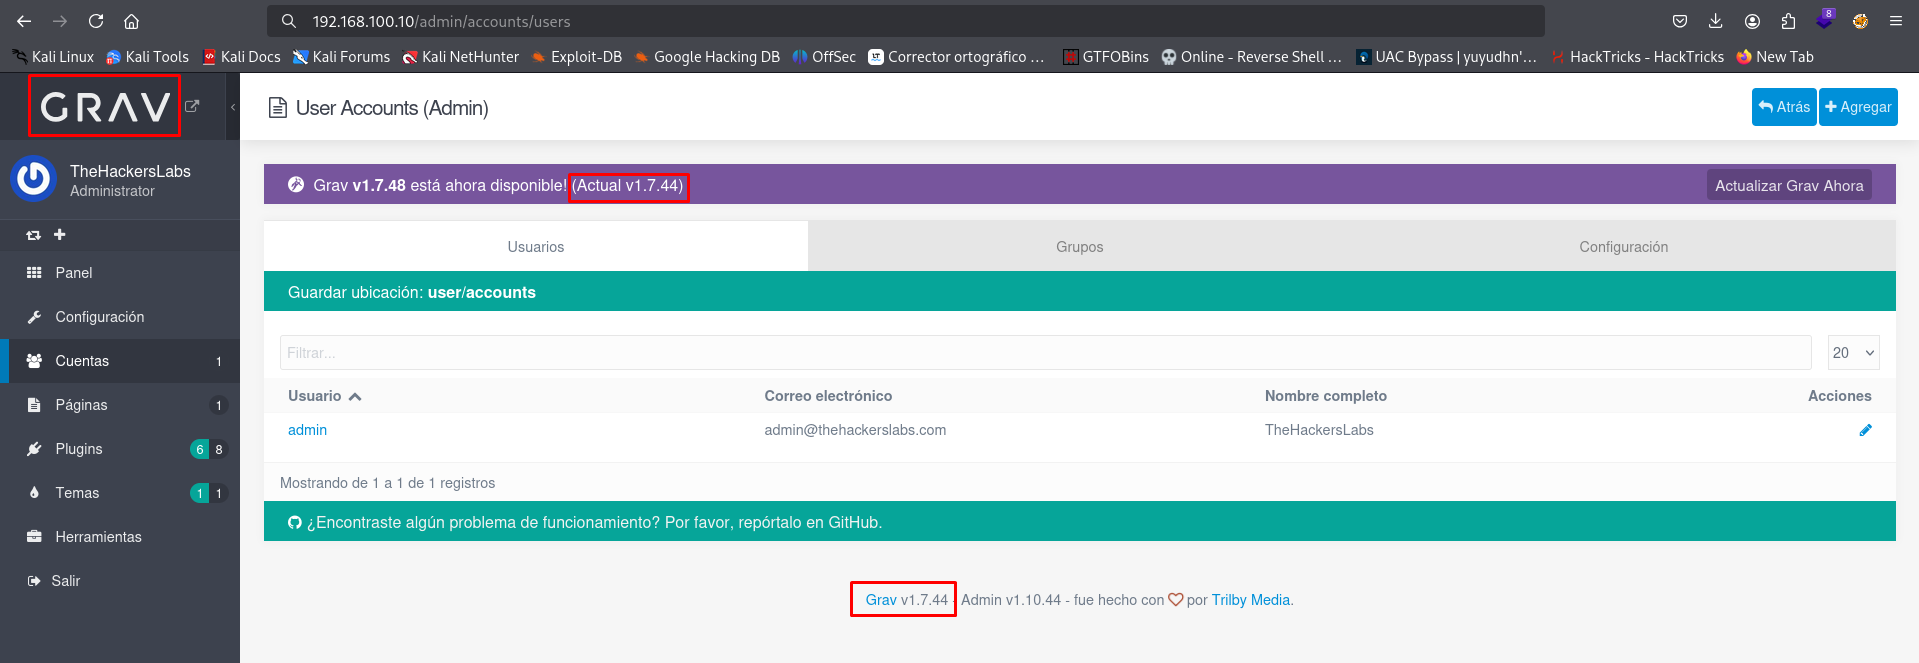Click the Atrás back button

pos(1784,107)
